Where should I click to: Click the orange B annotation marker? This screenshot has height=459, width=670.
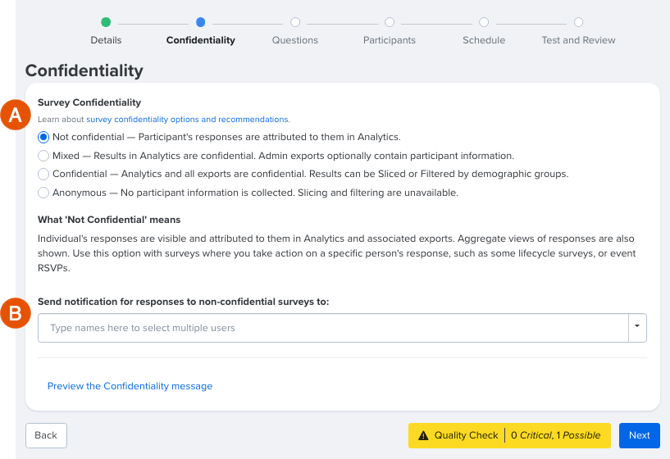click(x=15, y=313)
